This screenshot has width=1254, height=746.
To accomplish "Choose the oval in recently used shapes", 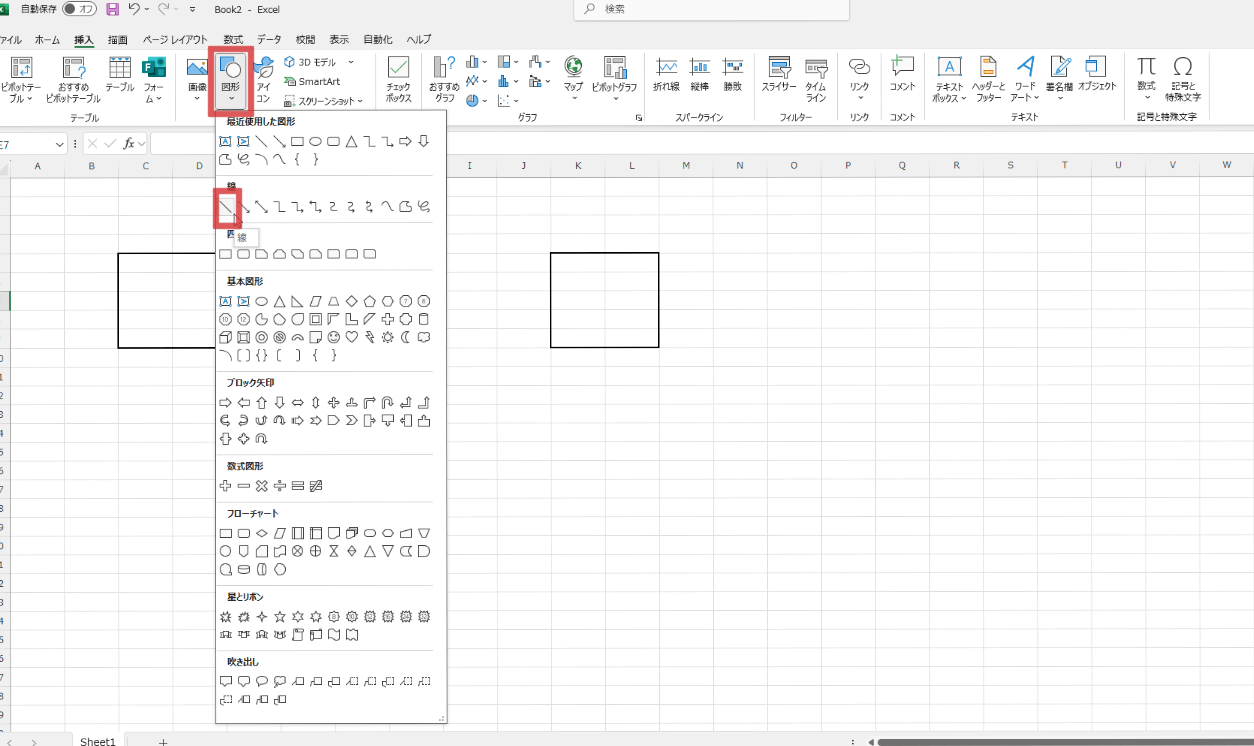I will pos(315,141).
